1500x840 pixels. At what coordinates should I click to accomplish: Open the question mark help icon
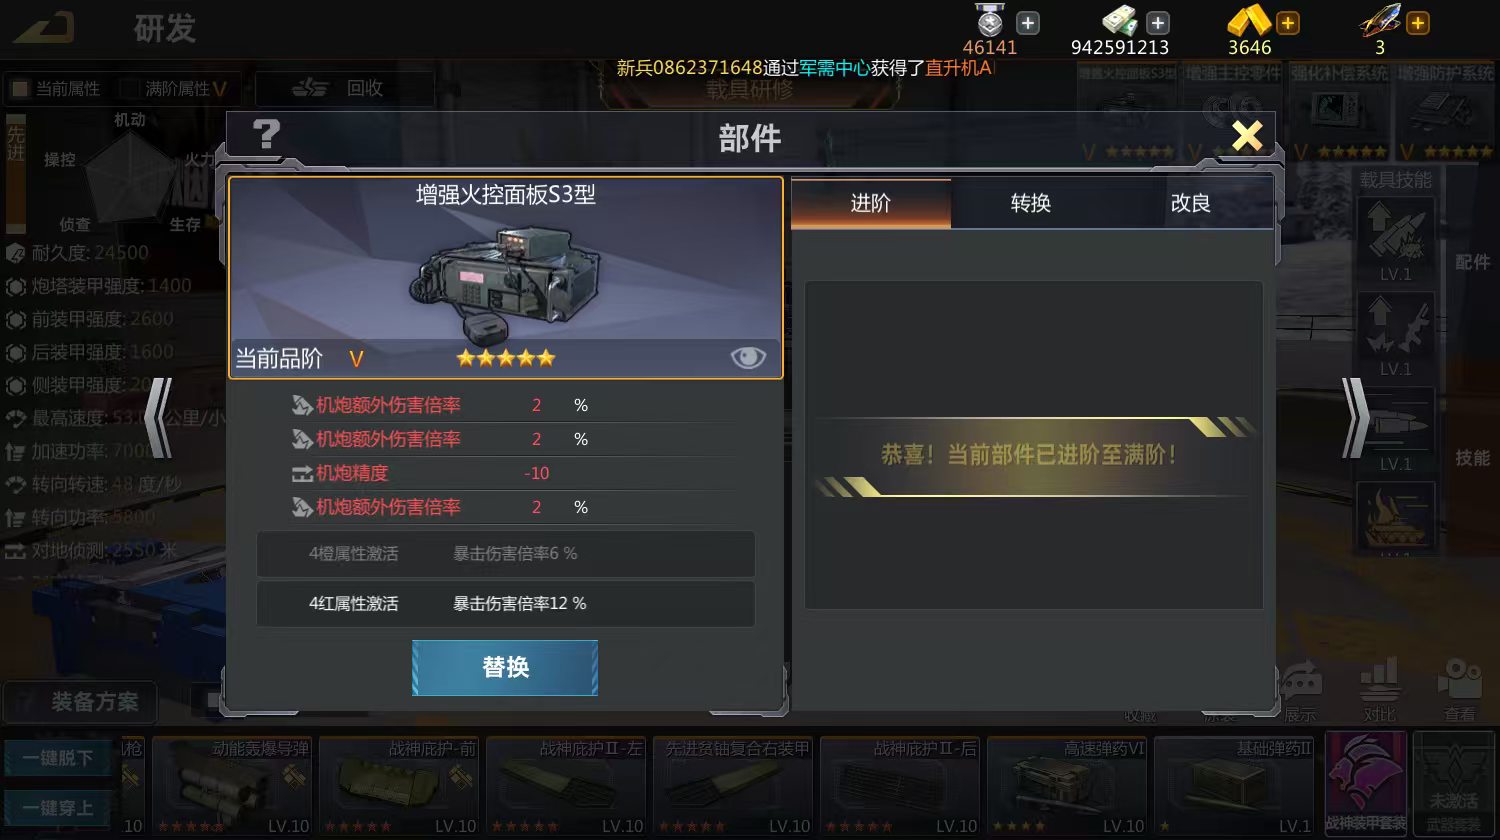[266, 134]
